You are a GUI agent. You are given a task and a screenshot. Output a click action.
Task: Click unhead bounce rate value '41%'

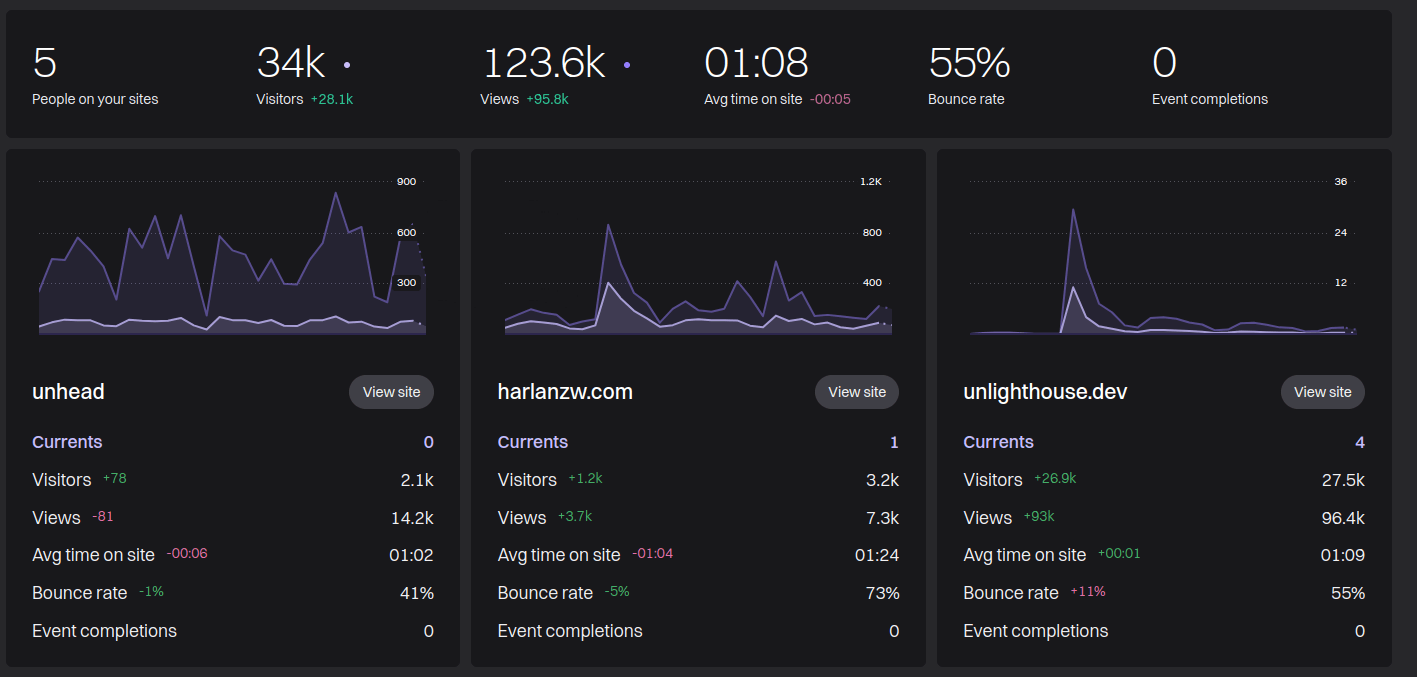417,593
